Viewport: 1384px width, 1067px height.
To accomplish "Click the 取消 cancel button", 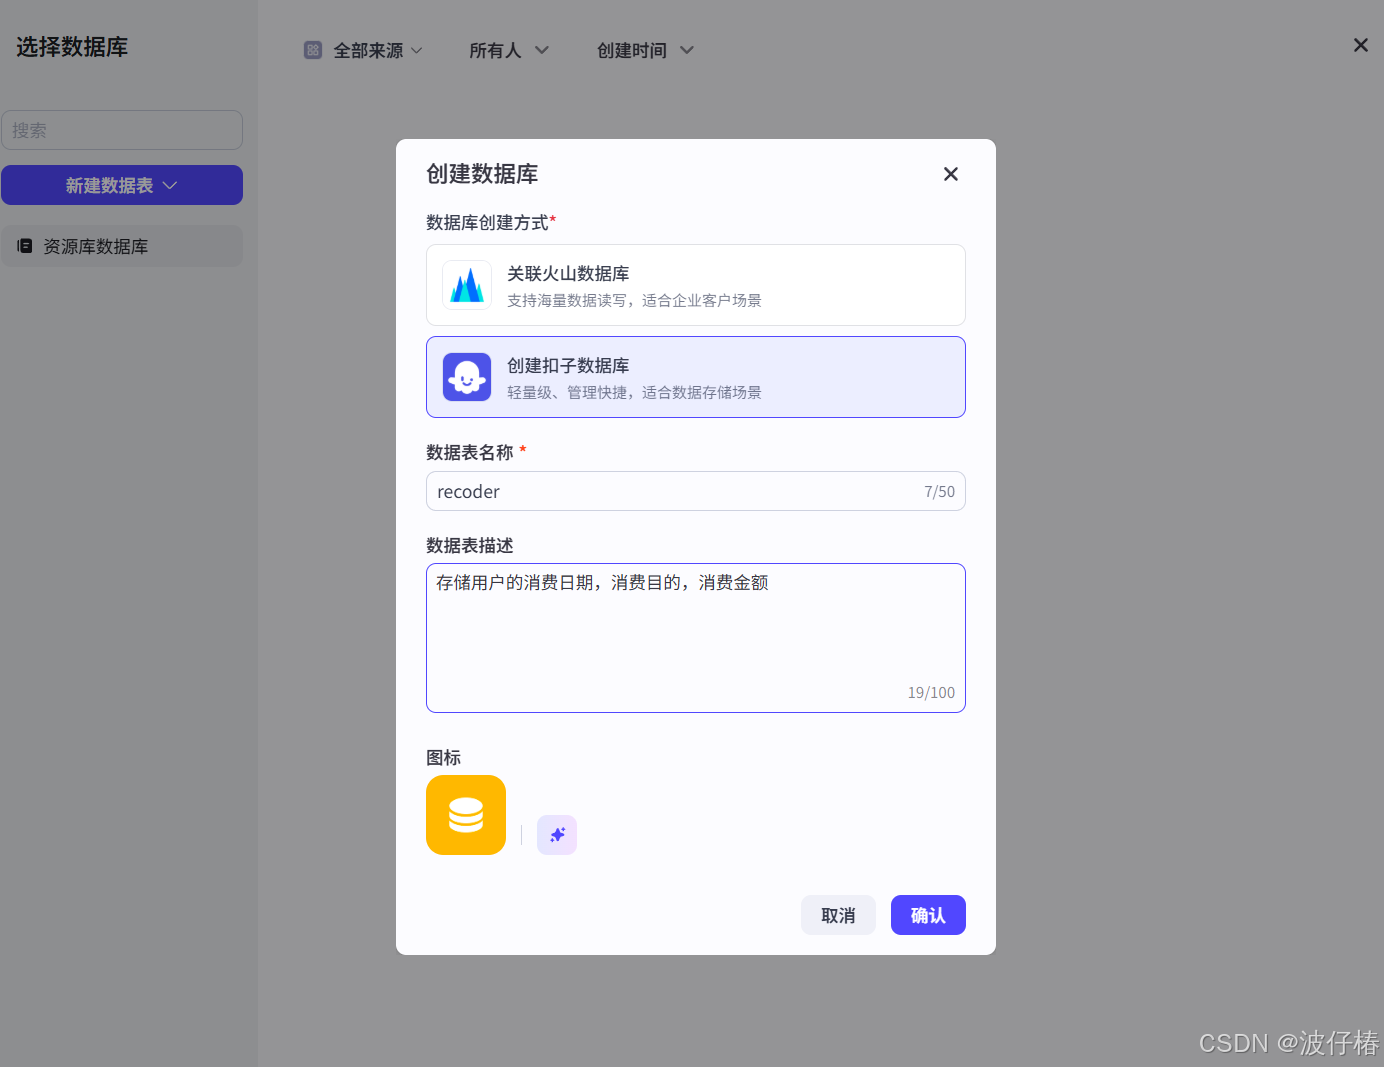I will [x=838, y=915].
